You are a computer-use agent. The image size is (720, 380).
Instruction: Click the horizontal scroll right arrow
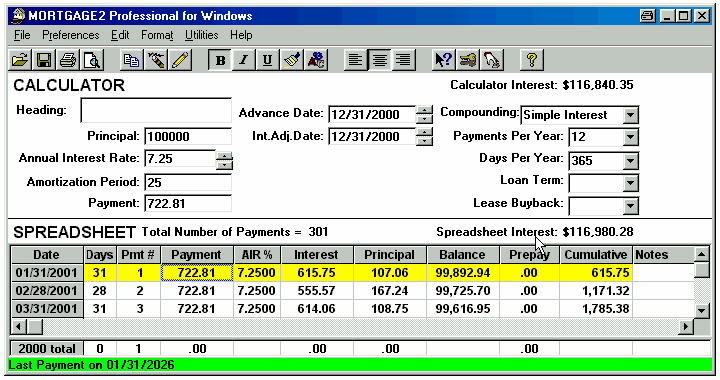point(686,327)
